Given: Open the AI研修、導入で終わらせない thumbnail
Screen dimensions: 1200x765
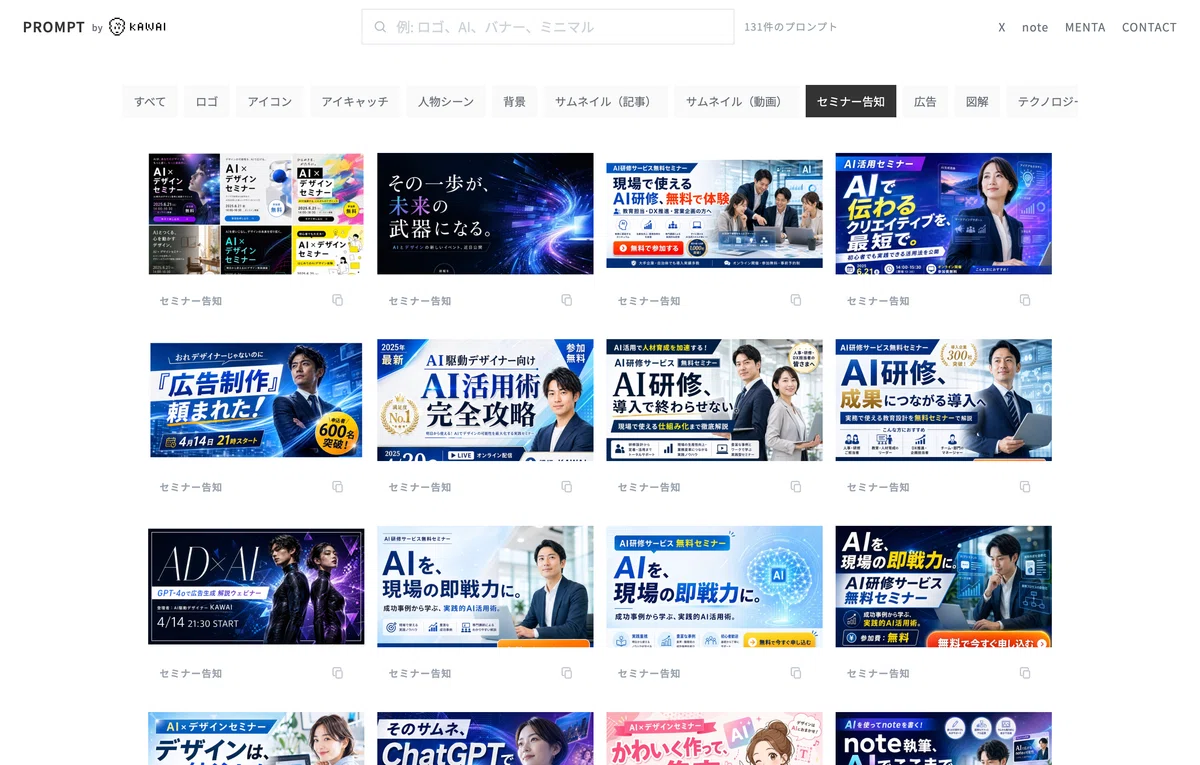Looking at the screenshot, I should click(x=714, y=400).
